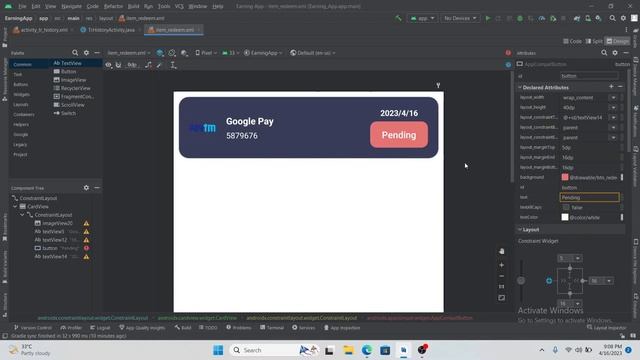The image size is (640, 360).
Task: Minimize the Palette panel
Action: tap(97, 53)
